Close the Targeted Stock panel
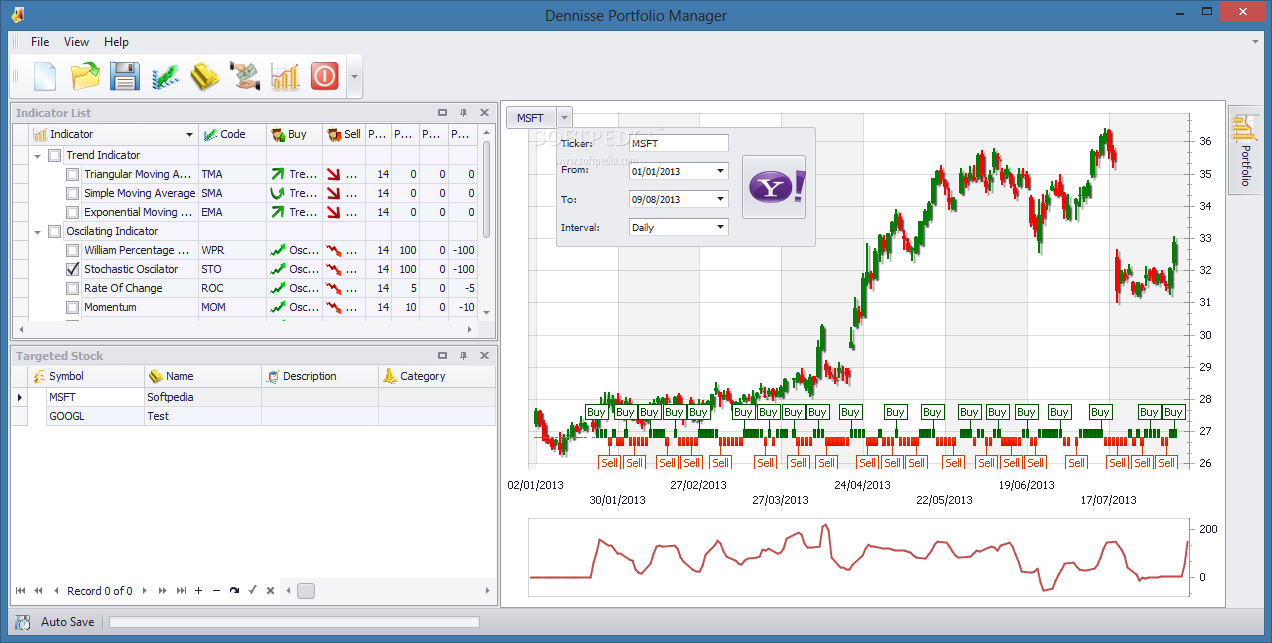Screen dimensions: 1272x643 coord(484,356)
